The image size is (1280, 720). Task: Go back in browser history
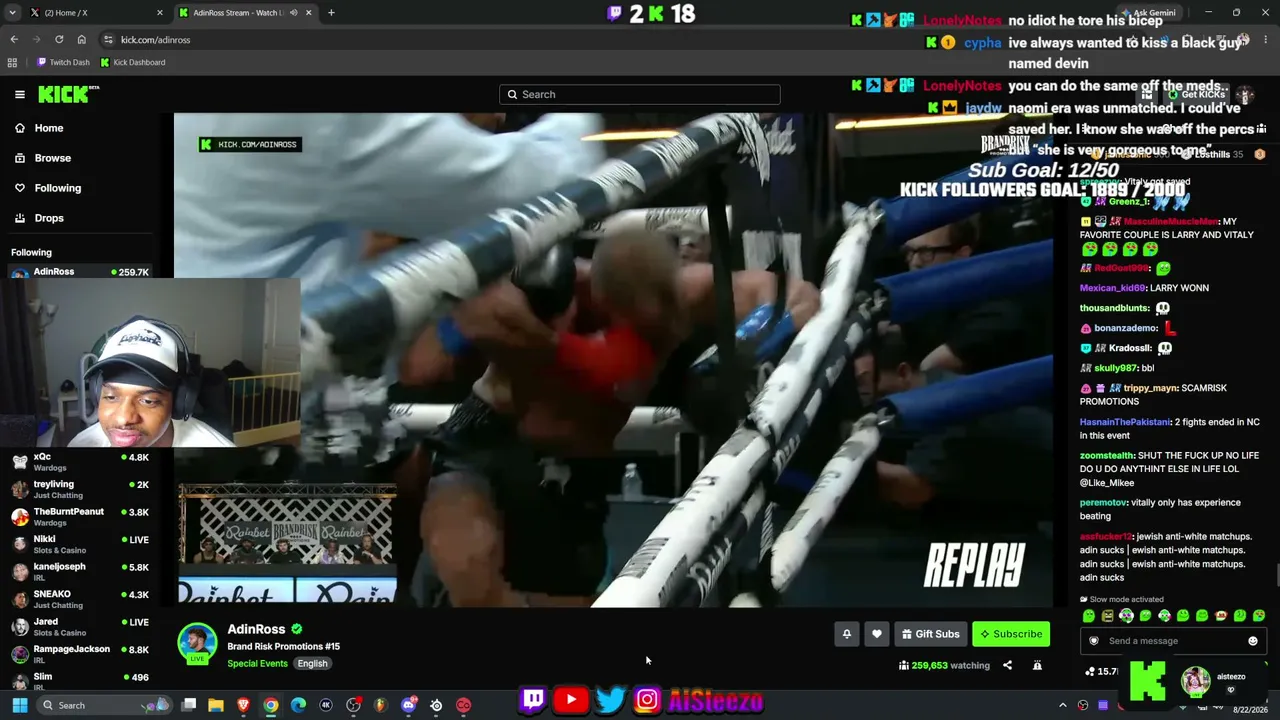[14, 39]
